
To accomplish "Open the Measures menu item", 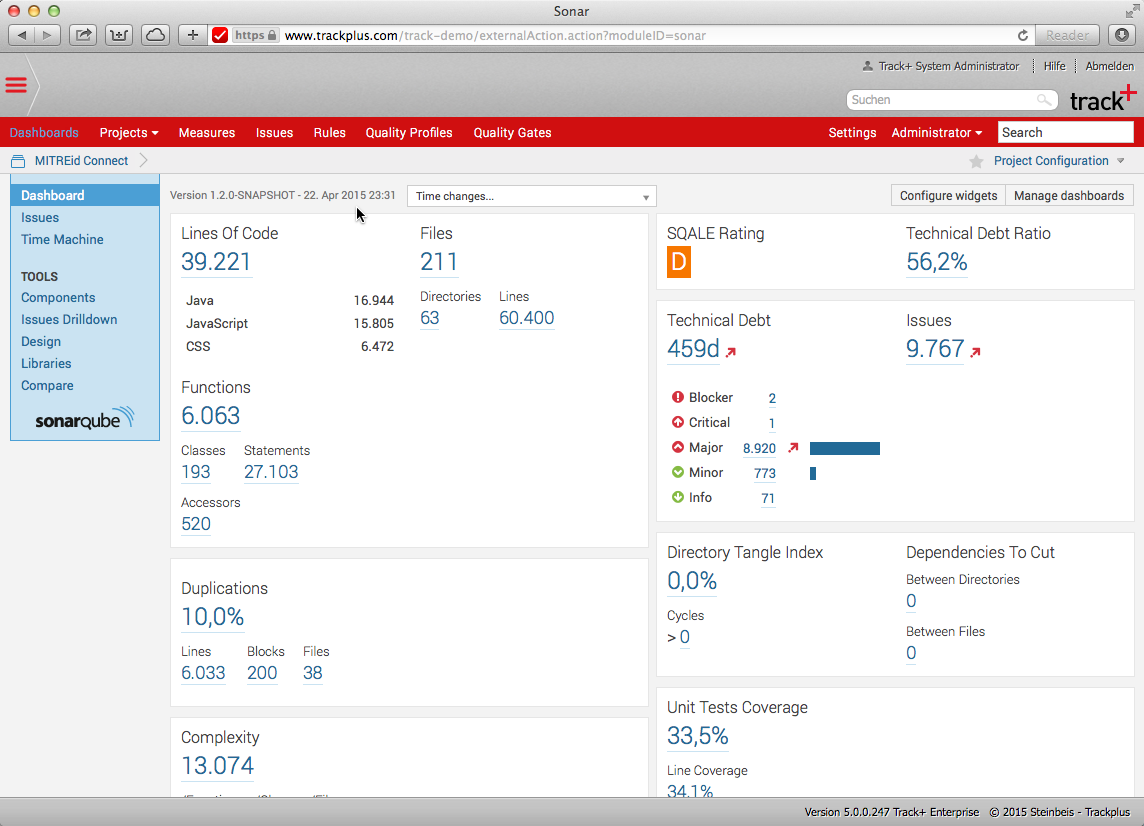I will (x=206, y=132).
